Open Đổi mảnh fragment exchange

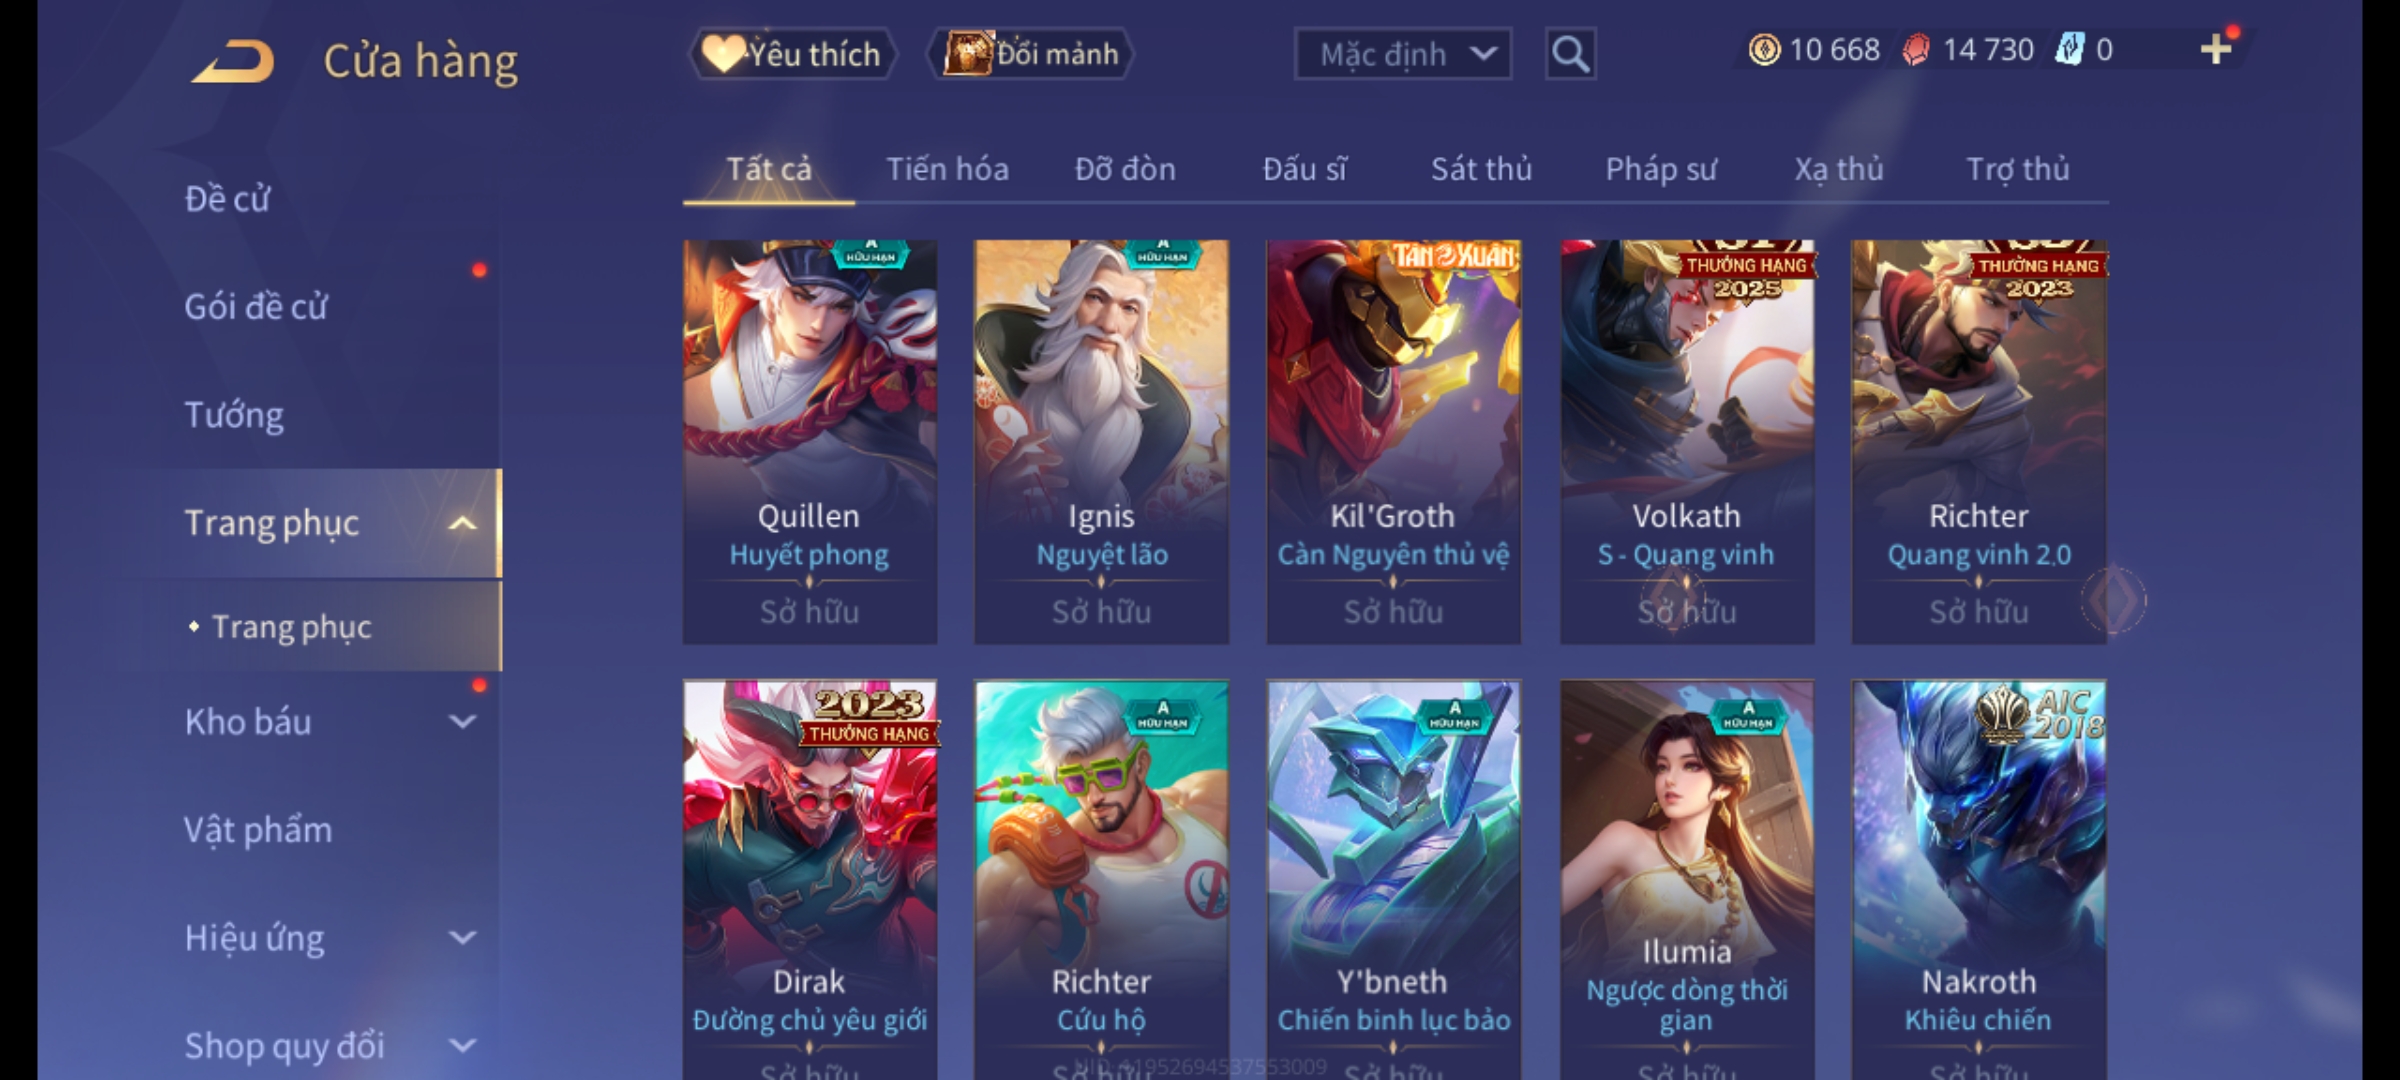tap(1031, 54)
